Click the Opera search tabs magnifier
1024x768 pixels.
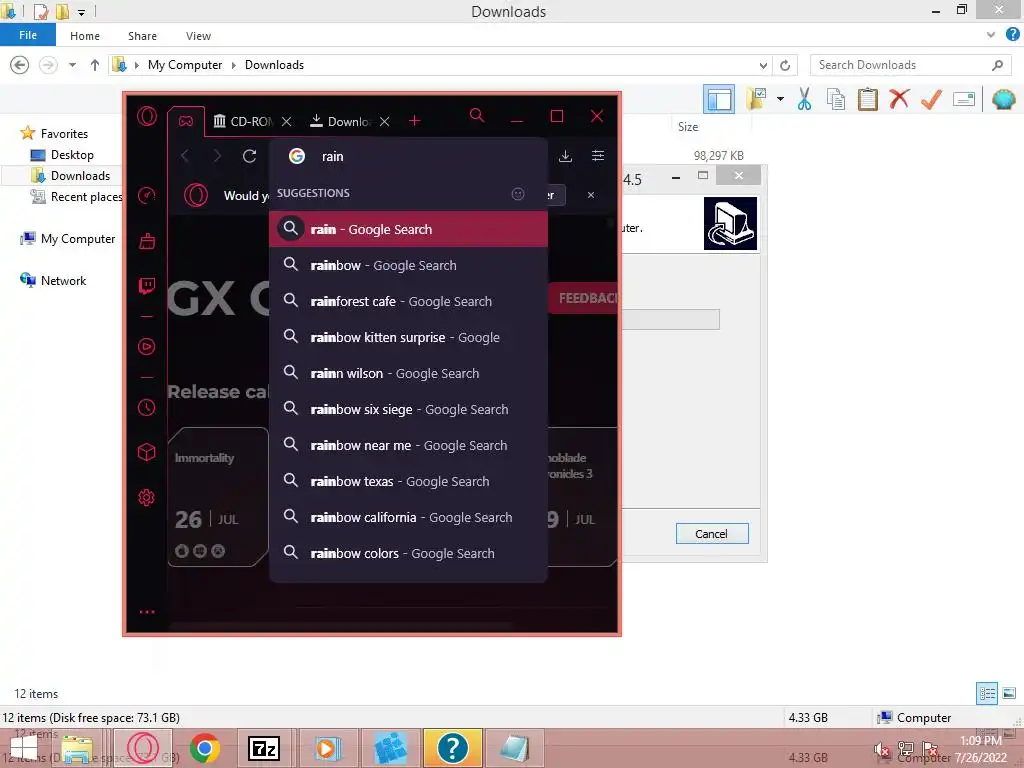pyautogui.click(x=477, y=116)
